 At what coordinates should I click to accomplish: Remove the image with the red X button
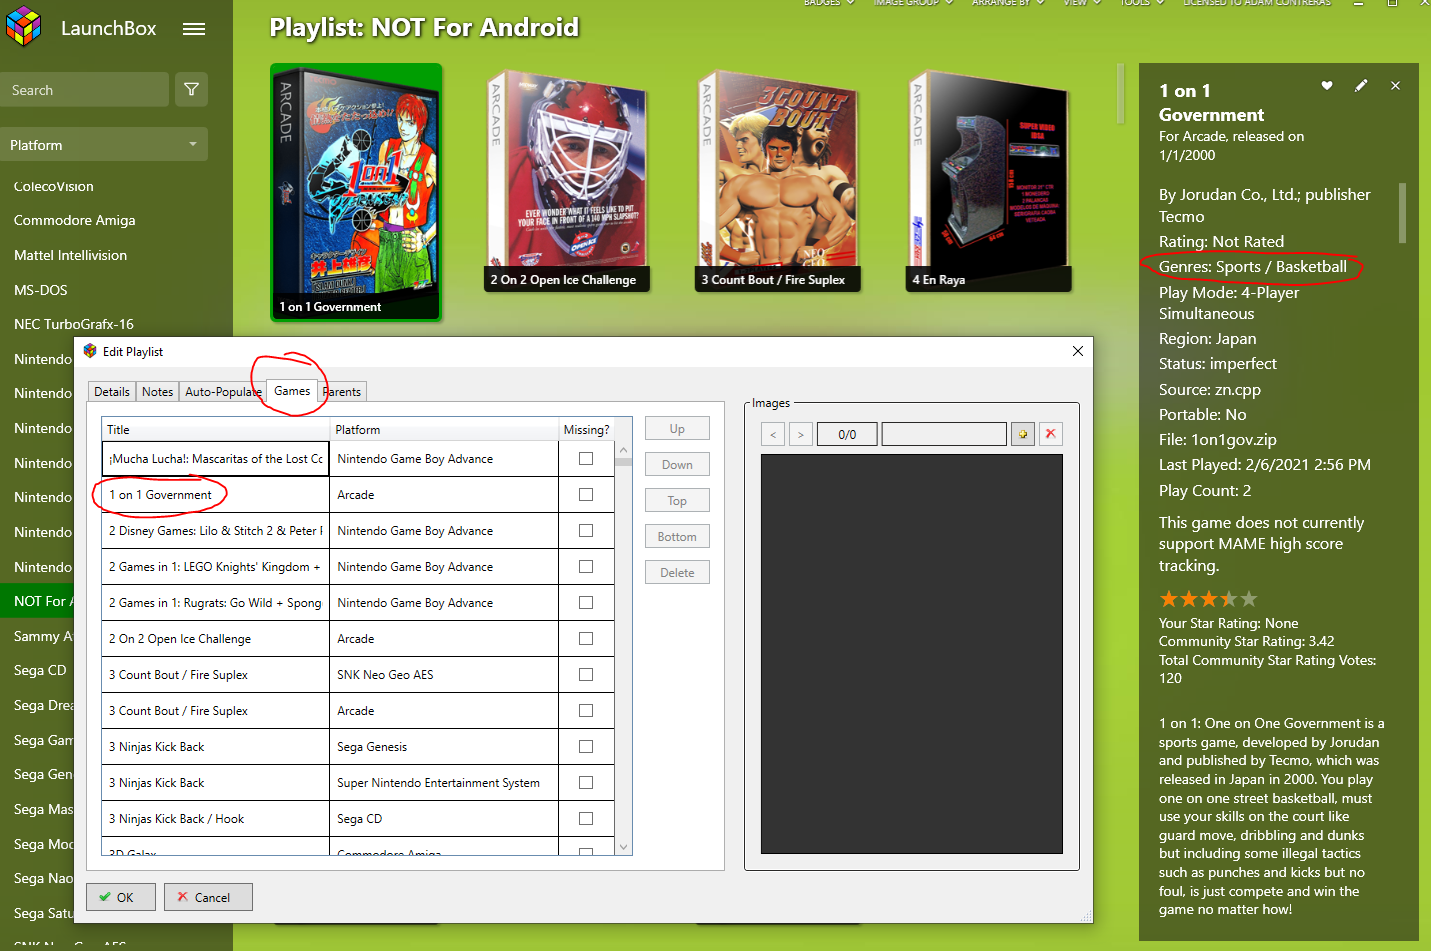[1050, 434]
